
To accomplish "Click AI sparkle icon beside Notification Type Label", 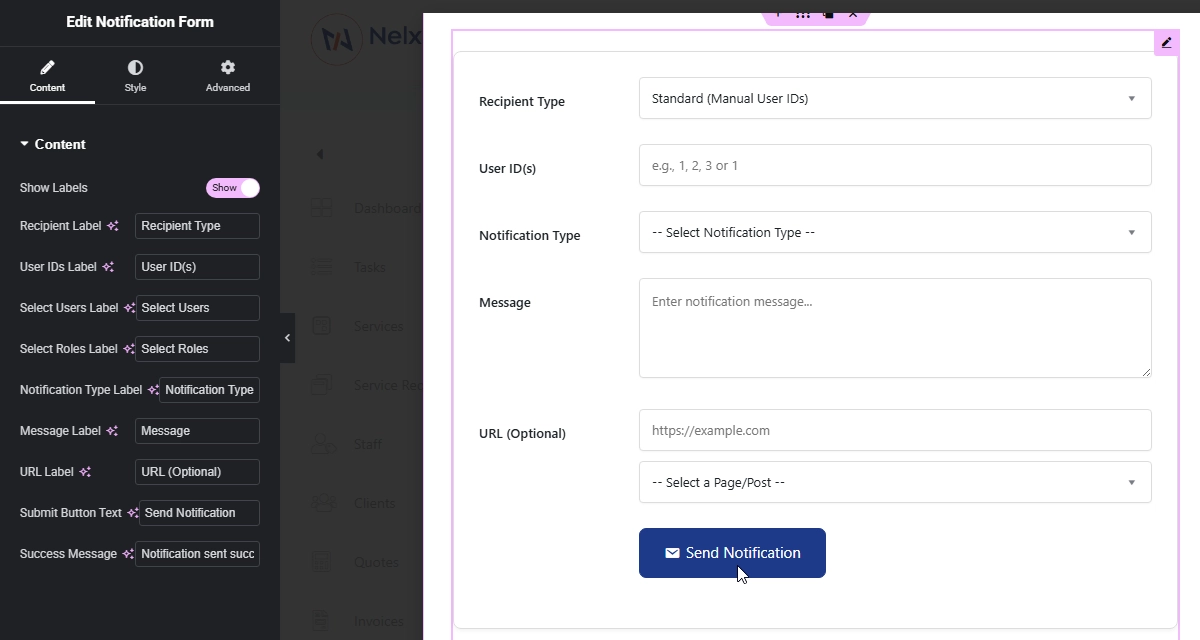I will click(153, 390).
